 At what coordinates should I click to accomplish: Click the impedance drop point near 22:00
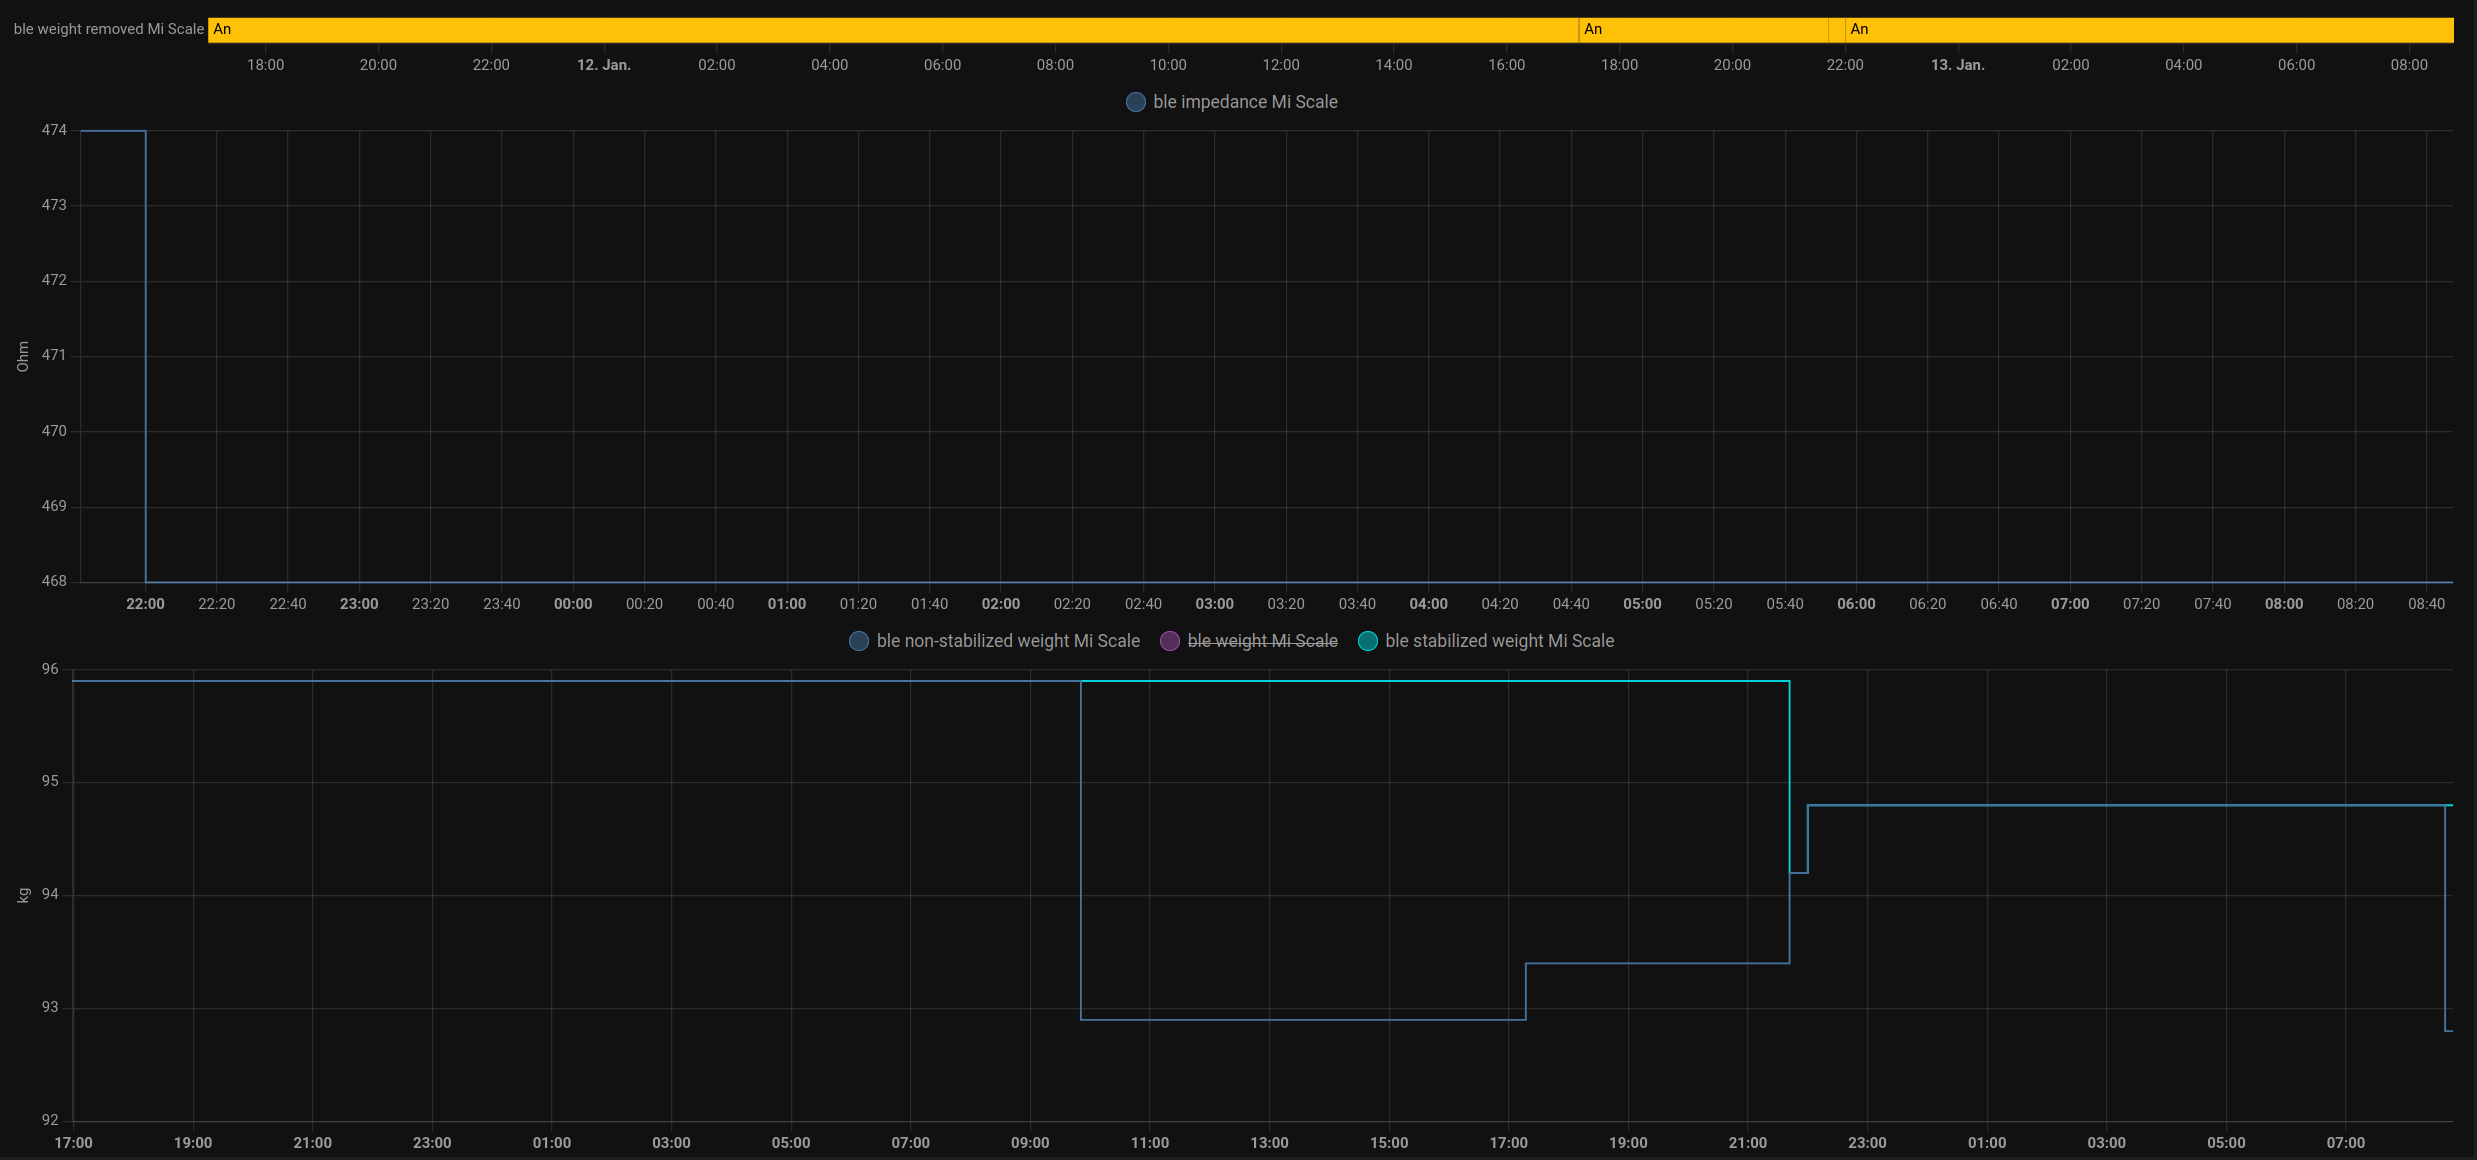(x=146, y=355)
